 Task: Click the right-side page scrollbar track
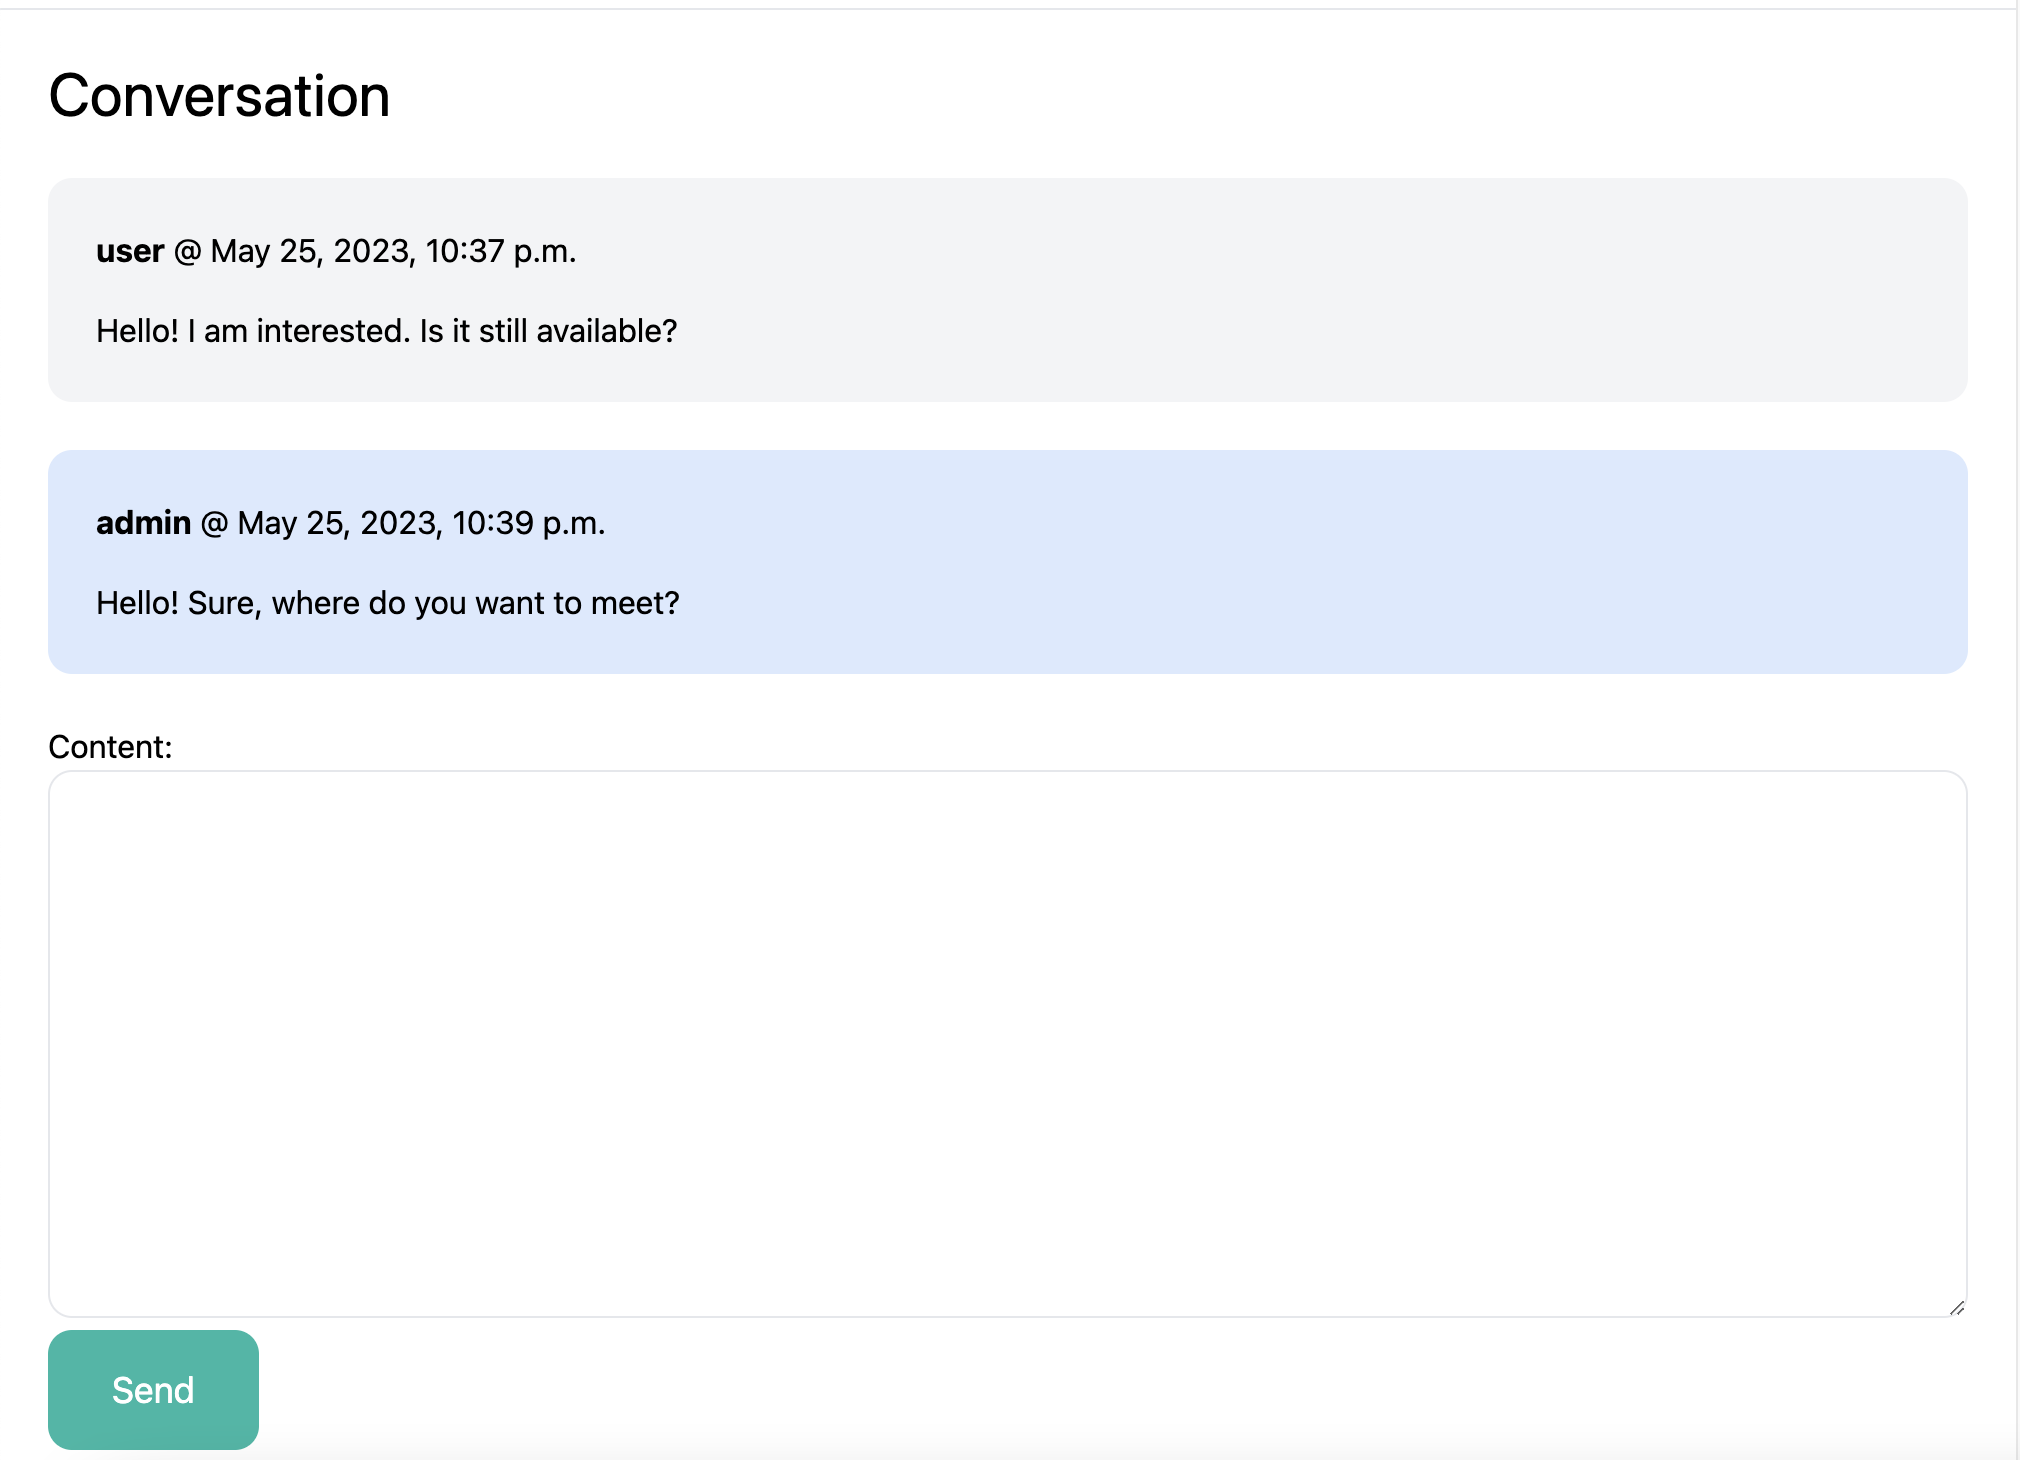(x=2017, y=730)
